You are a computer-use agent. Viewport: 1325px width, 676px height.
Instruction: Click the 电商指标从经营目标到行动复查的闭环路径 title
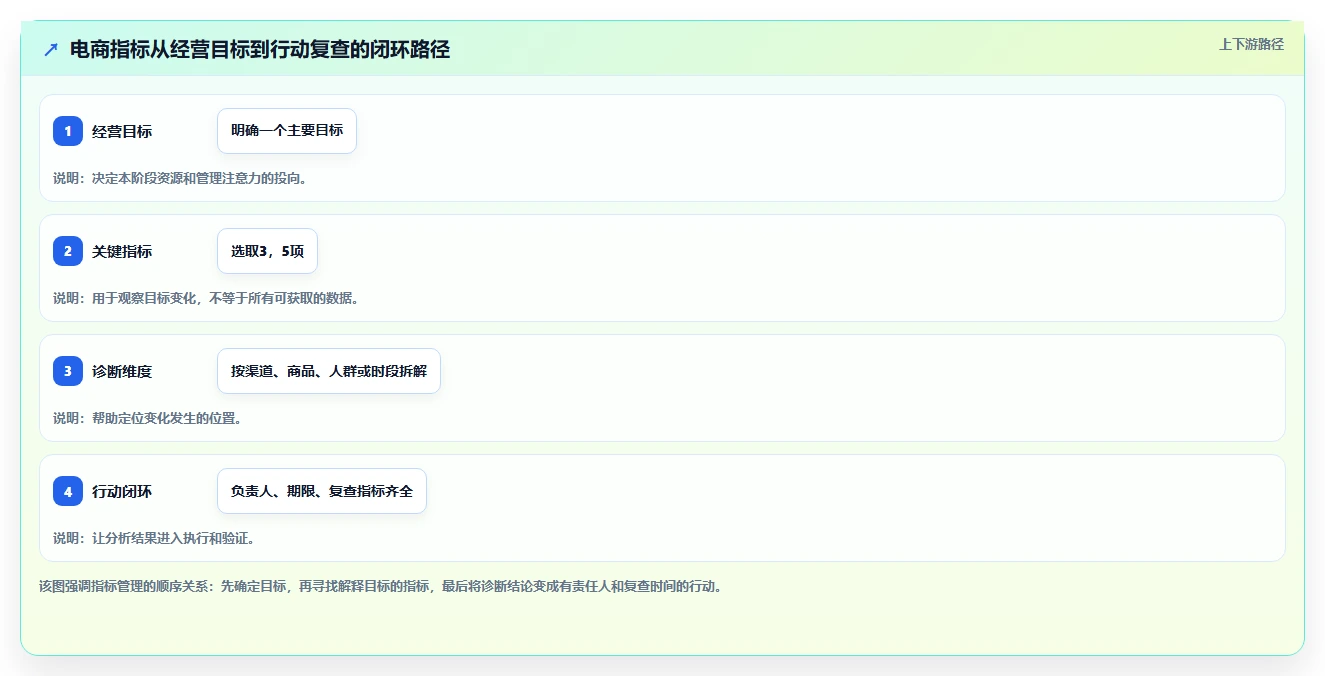coord(260,49)
